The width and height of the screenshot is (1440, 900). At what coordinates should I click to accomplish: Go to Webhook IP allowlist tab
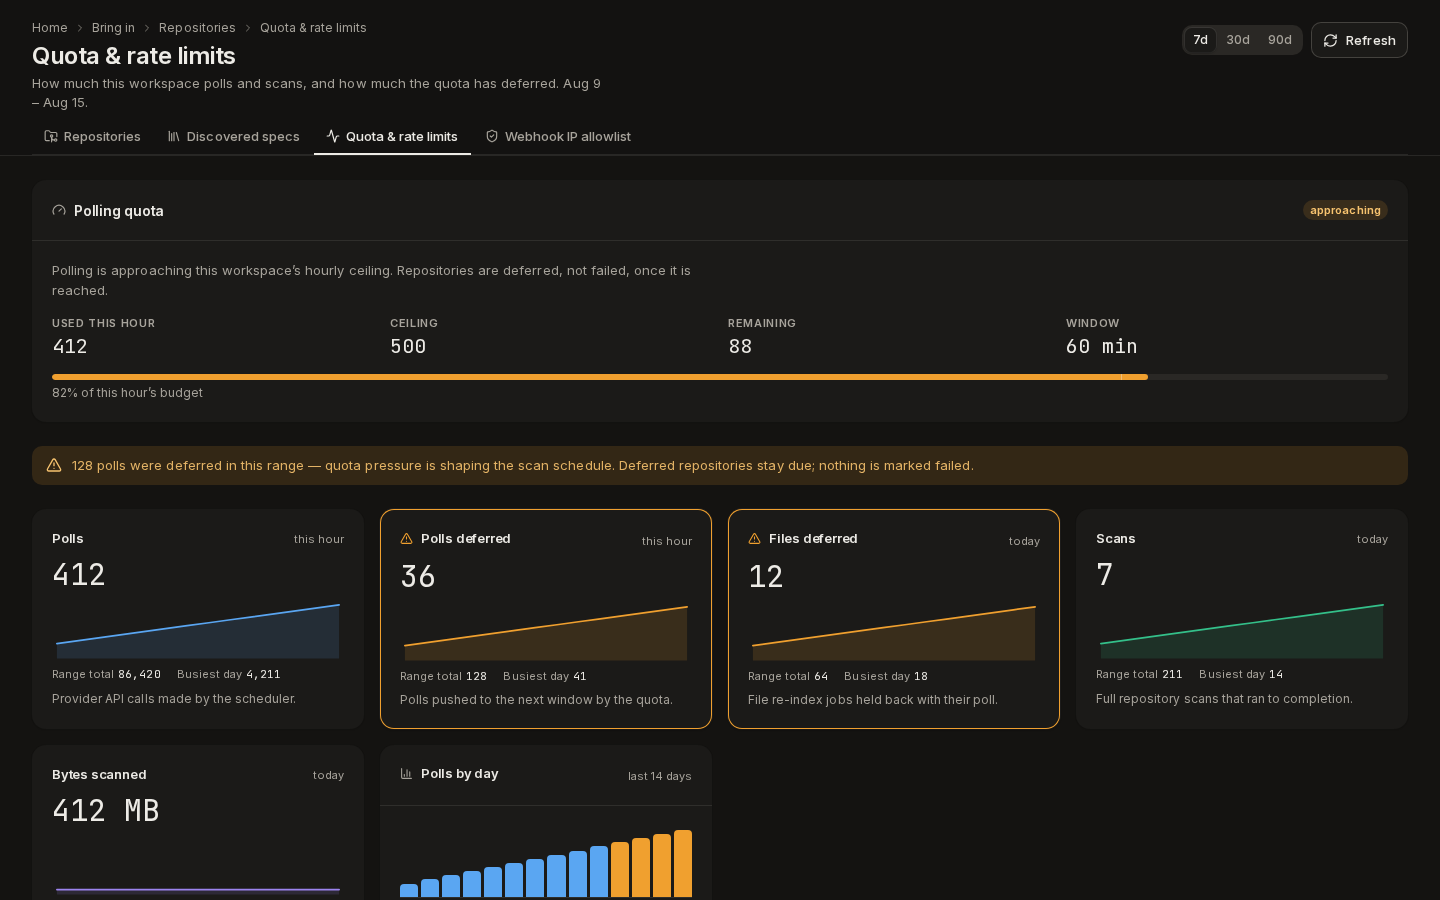558,136
